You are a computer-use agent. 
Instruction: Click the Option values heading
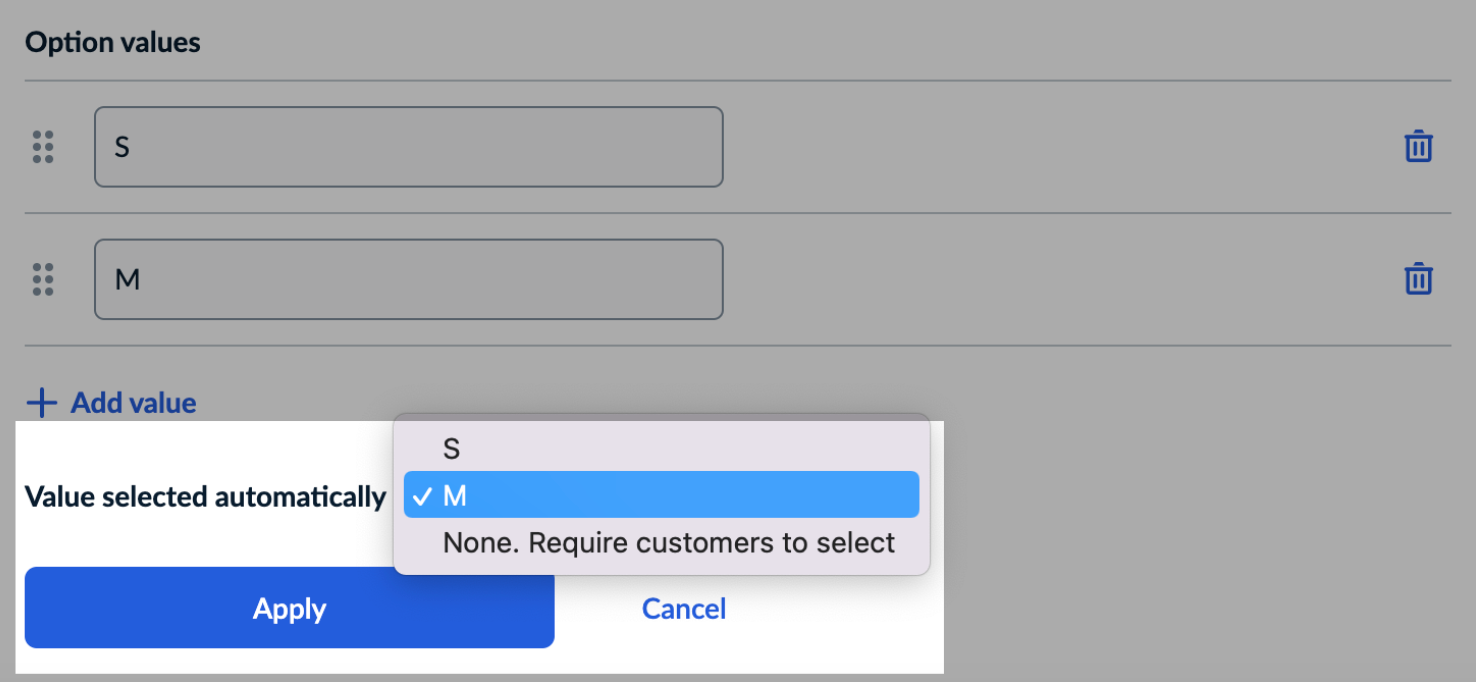[113, 43]
